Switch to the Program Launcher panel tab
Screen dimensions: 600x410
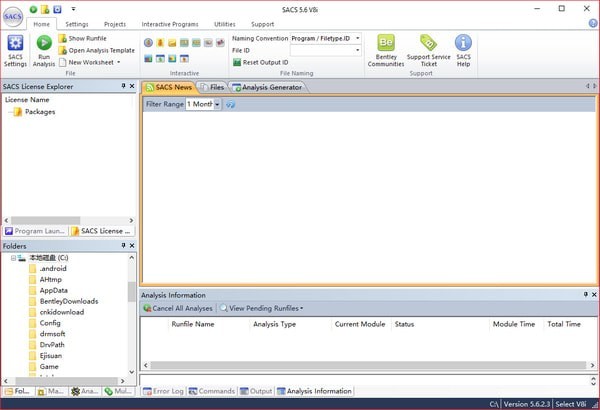tap(35, 231)
